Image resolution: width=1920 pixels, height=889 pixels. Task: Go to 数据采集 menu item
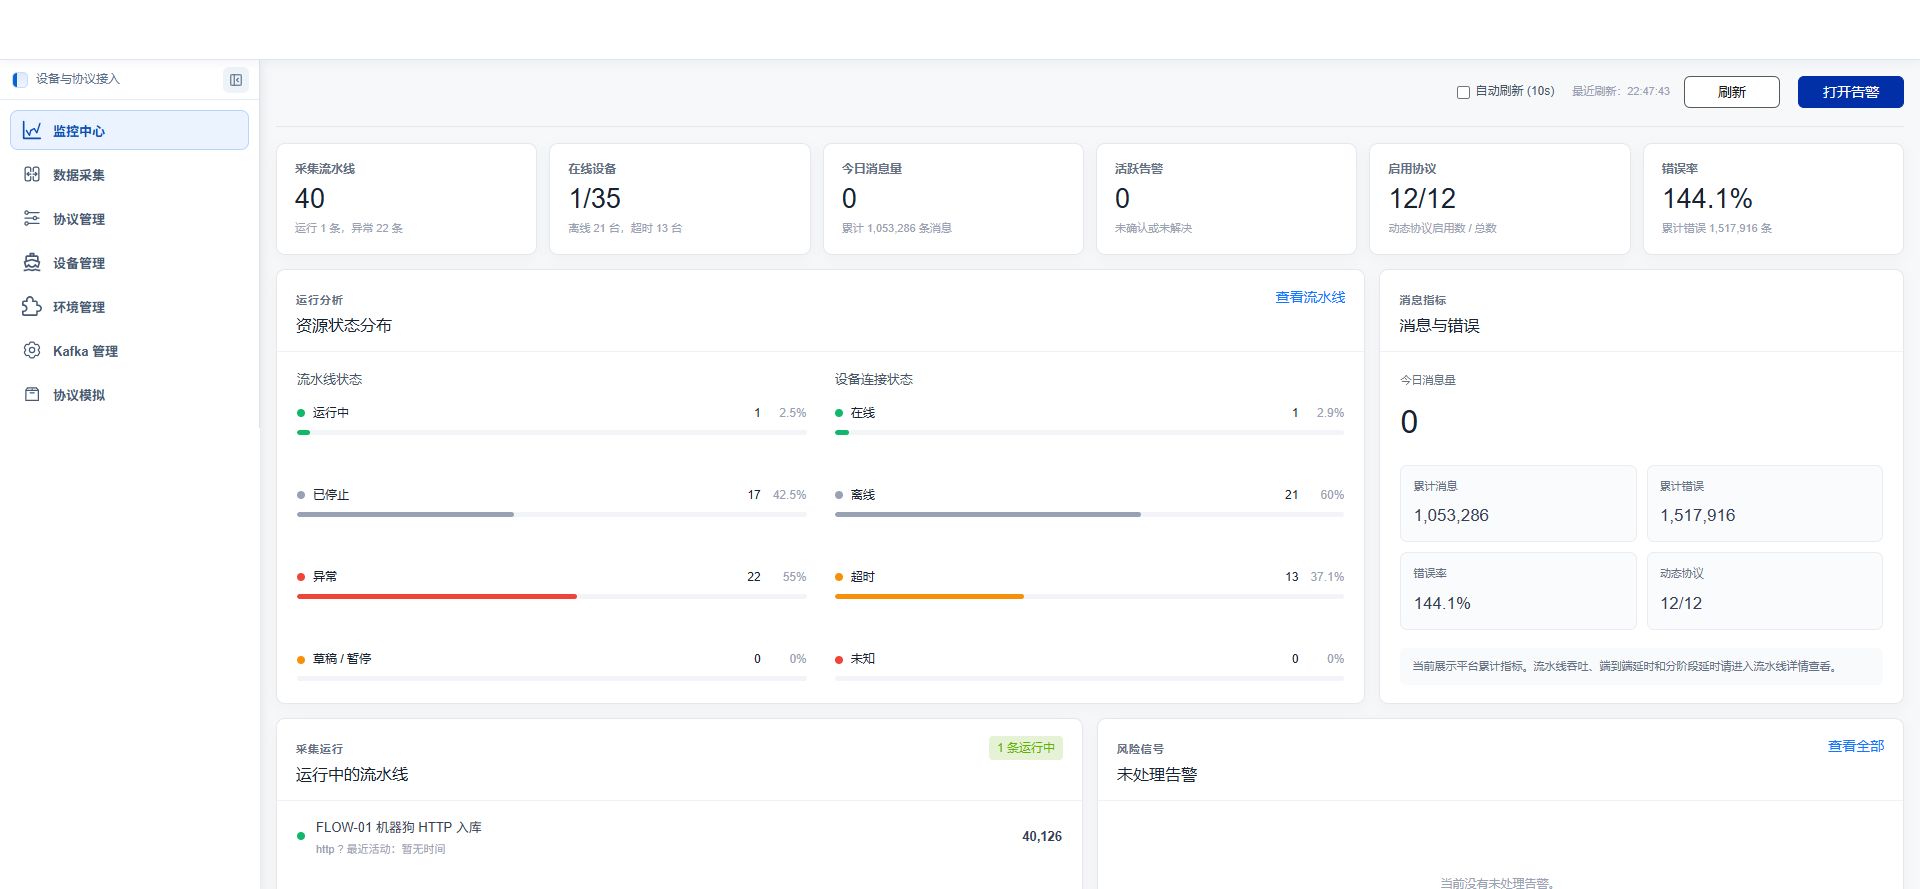coord(129,174)
